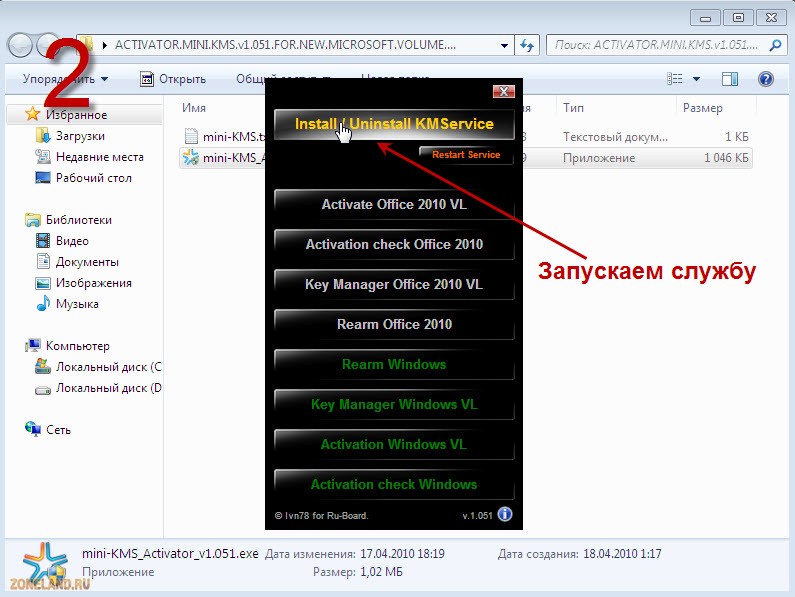Open Локальный диск (D drive
Viewport: 795px width, 597px height.
(x=108, y=388)
